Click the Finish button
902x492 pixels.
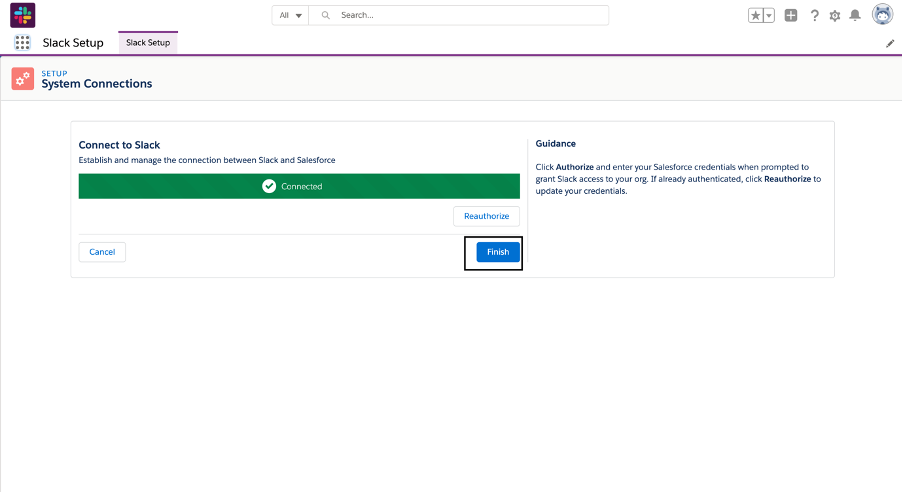coord(498,252)
